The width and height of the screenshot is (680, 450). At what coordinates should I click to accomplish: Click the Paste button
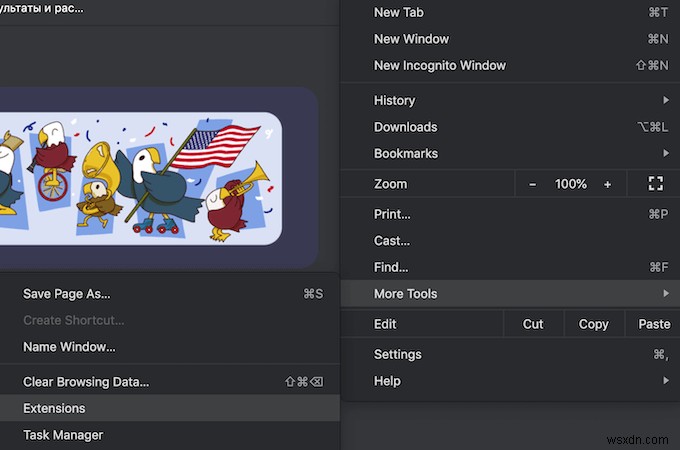pyautogui.click(x=654, y=324)
